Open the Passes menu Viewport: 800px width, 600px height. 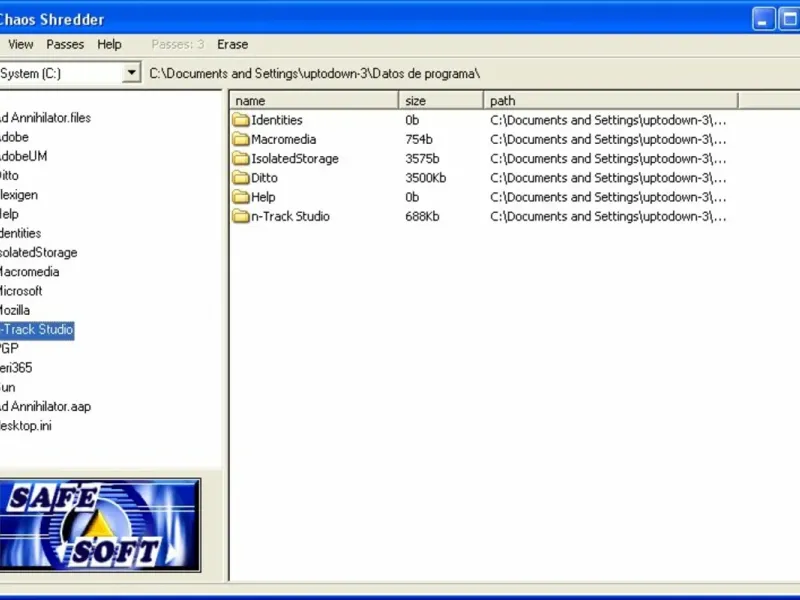click(x=65, y=44)
